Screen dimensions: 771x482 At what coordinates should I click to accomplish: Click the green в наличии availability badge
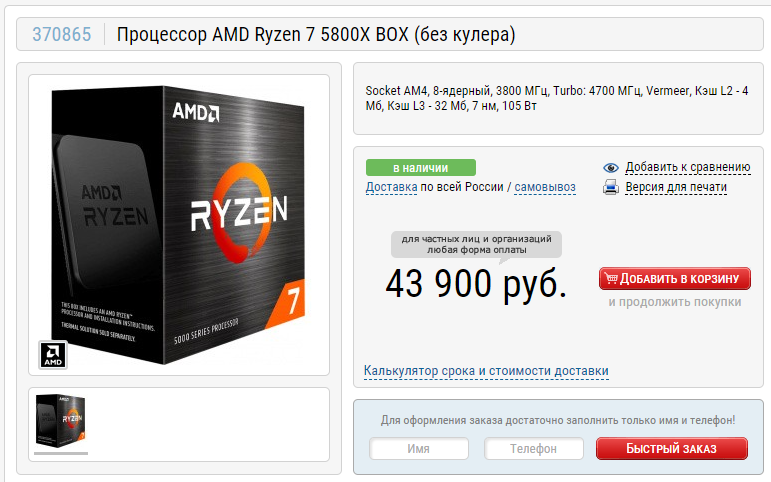click(421, 168)
